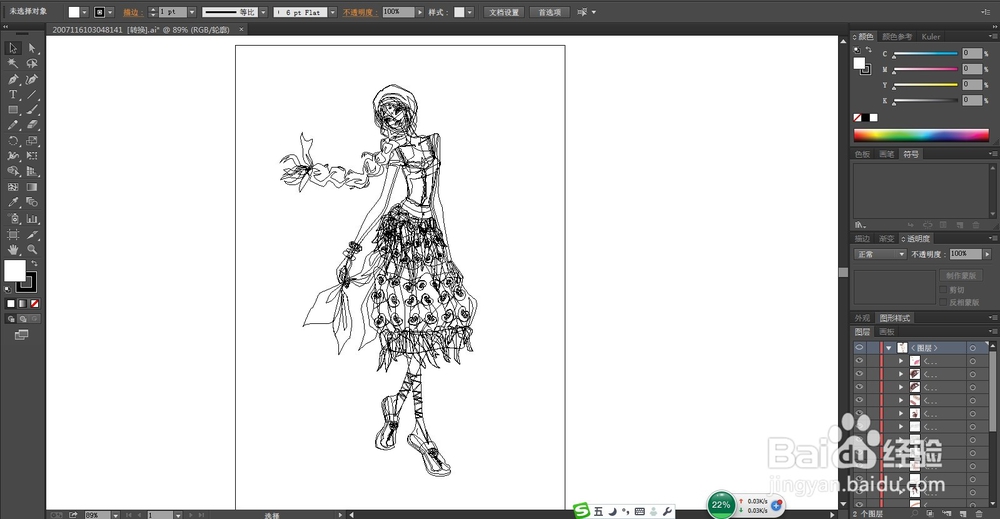Image resolution: width=1000 pixels, height=519 pixels.
Task: Select the Paintbrush tool
Action: [32, 110]
